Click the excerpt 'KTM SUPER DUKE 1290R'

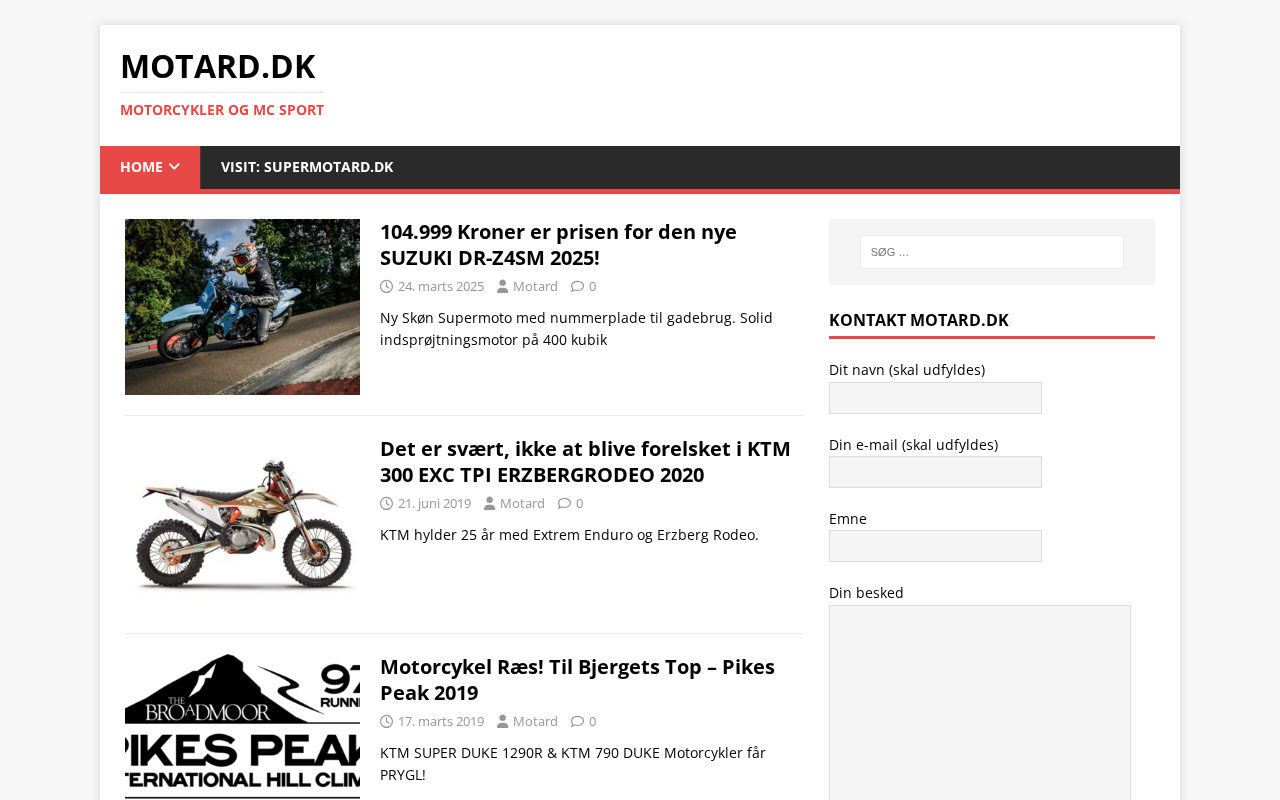click(x=573, y=764)
